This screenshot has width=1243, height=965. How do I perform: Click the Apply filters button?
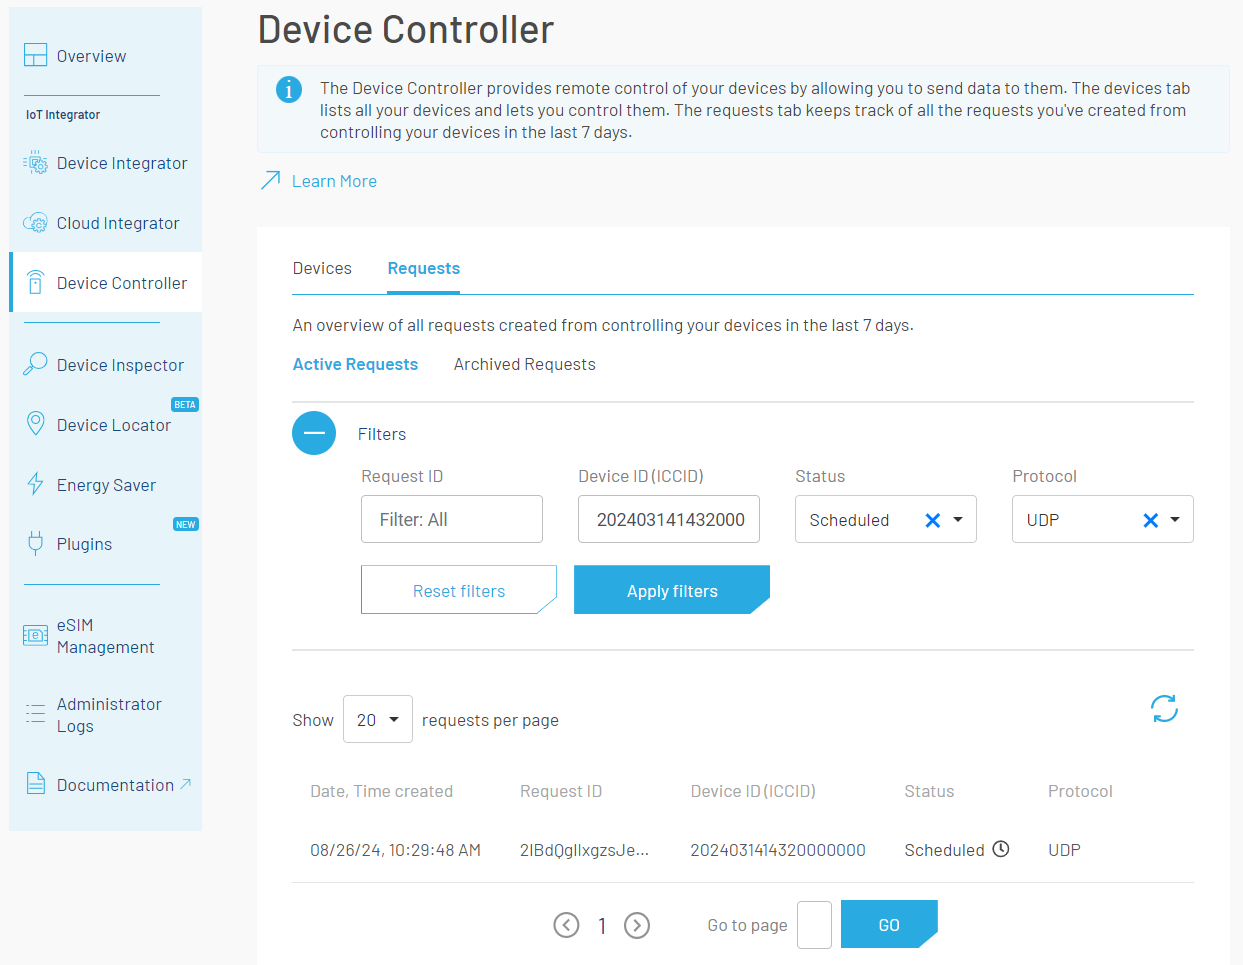672,591
